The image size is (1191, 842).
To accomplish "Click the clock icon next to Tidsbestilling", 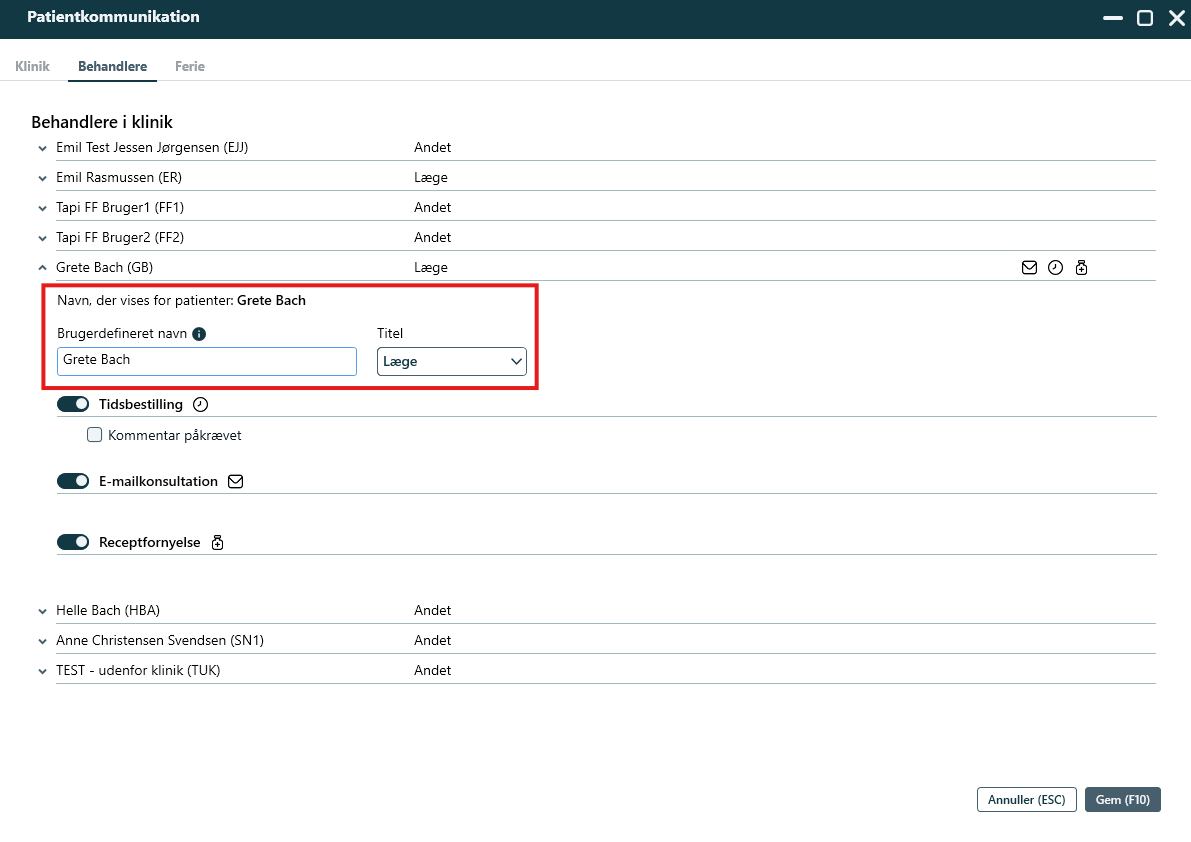I will point(201,405).
